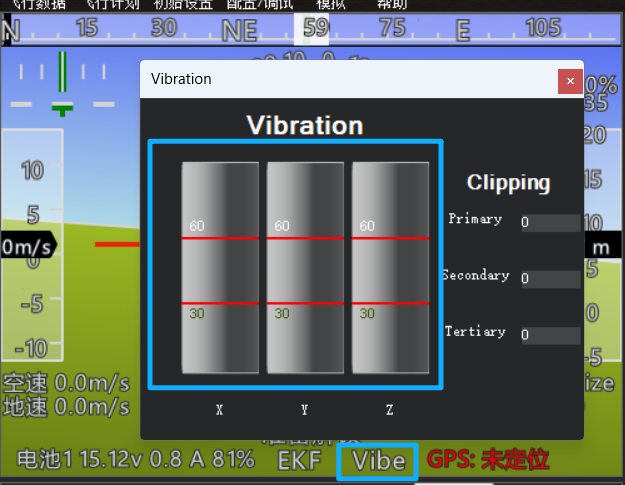Click the Vibe status button
This screenshot has height=485, width=625.
coord(377,461)
